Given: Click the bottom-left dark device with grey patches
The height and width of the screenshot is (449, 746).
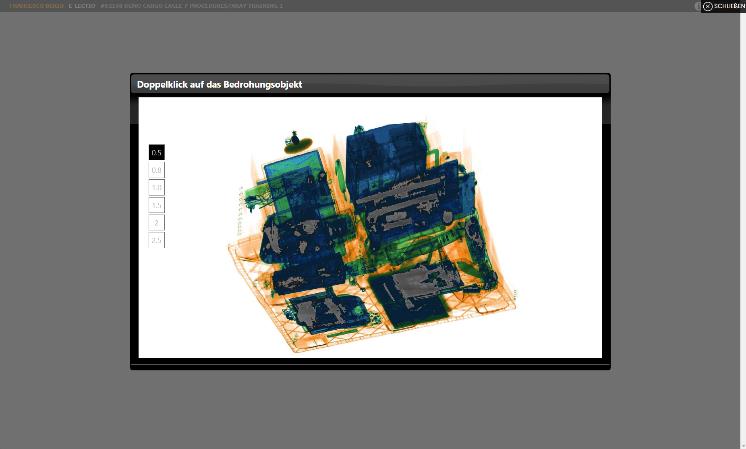Looking at the screenshot, I should pos(323,312).
